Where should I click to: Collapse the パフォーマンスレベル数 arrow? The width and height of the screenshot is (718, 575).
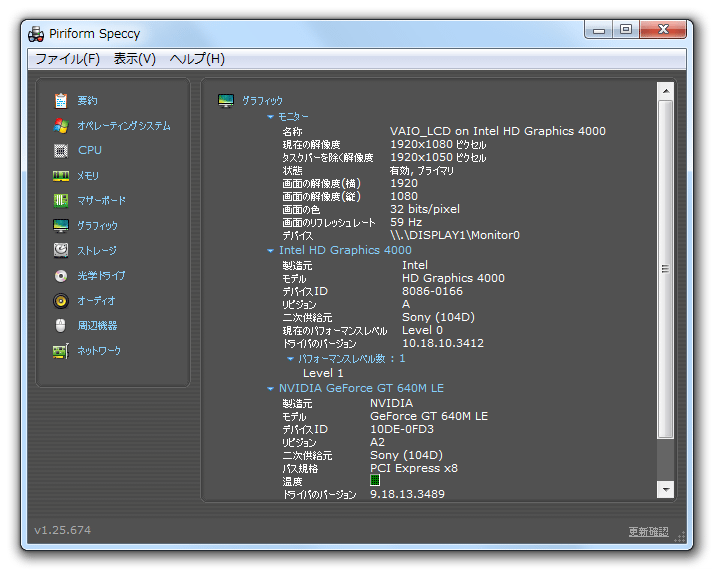(290, 359)
